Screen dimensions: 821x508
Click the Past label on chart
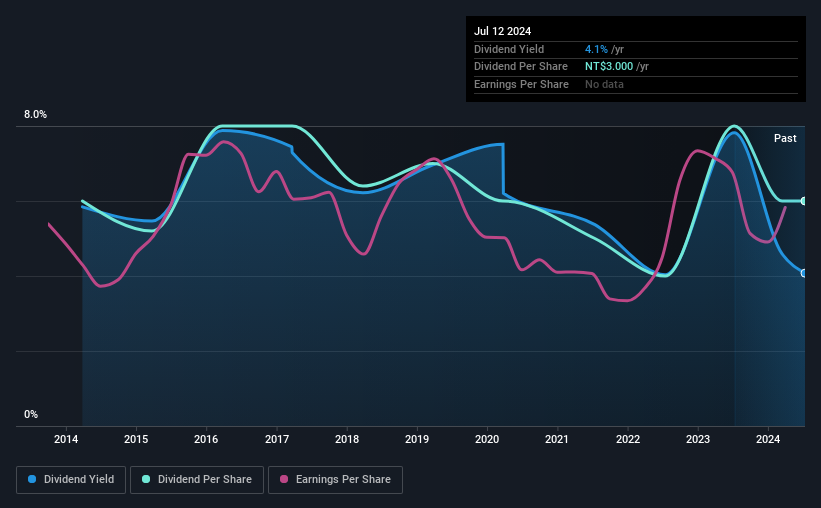(785, 138)
